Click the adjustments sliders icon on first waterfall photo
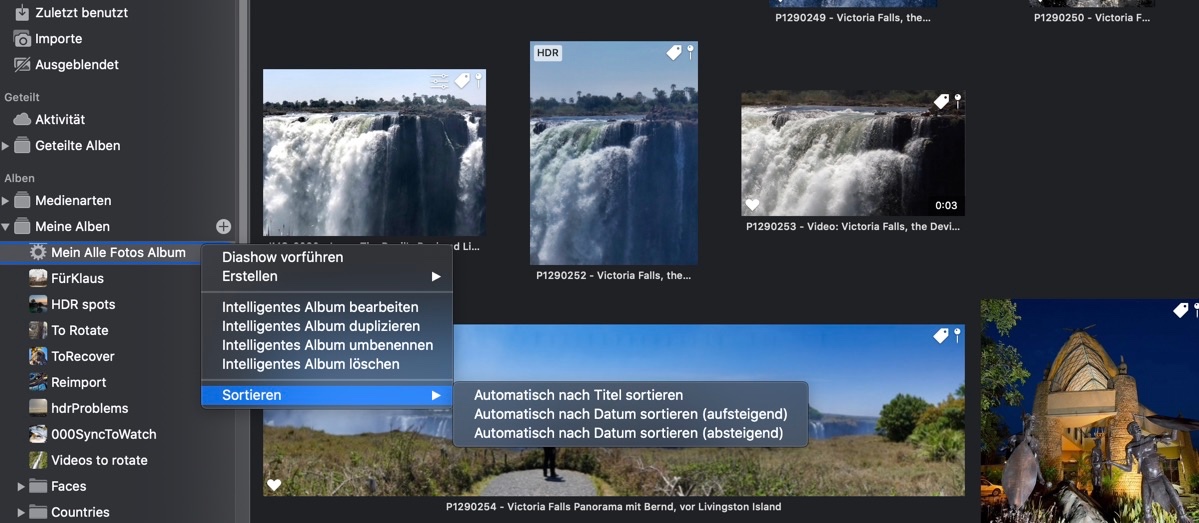This screenshot has width=1199, height=523. point(440,81)
